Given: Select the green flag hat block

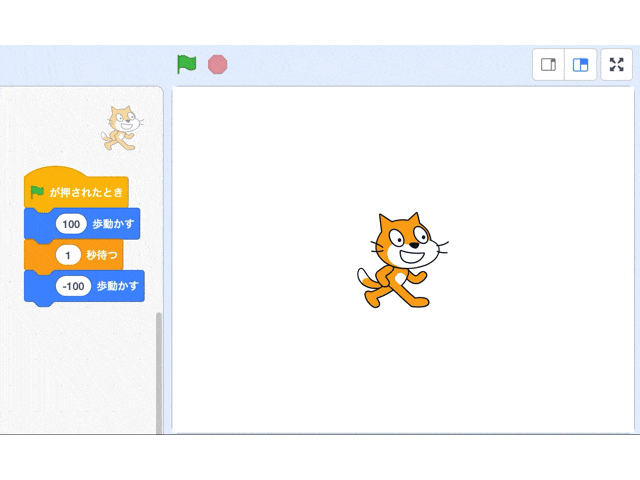Looking at the screenshot, I should [x=77, y=188].
